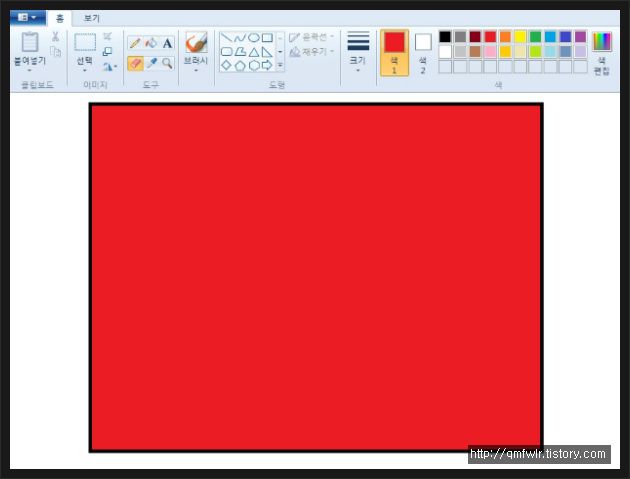
Task: Open the 채우기 fill dropdown
Action: 312,51
